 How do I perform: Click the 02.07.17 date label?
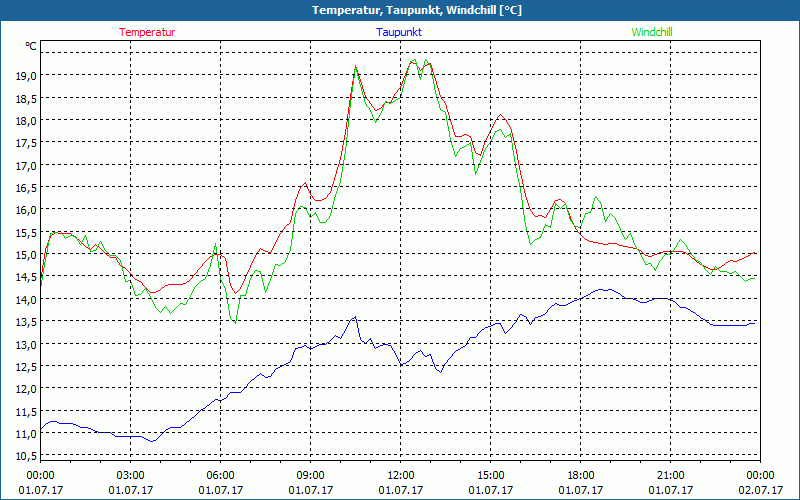point(761,490)
